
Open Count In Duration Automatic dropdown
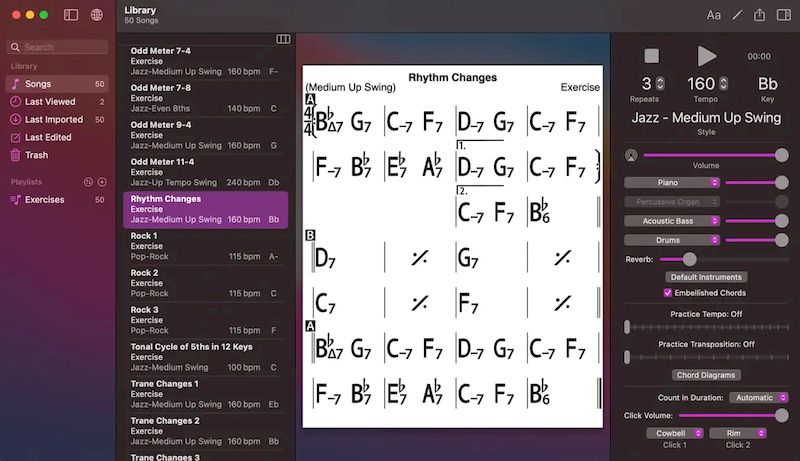tap(759, 398)
